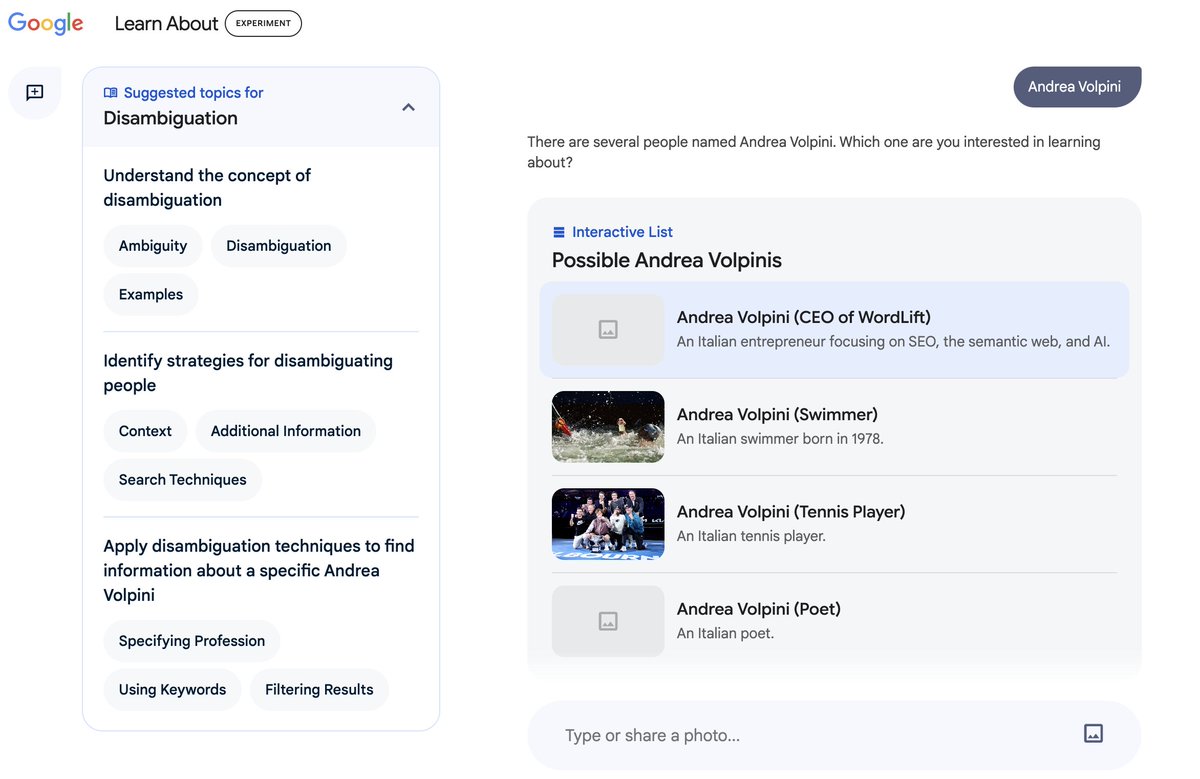
Task: Select the Using Keywords chip
Action: click(x=172, y=690)
